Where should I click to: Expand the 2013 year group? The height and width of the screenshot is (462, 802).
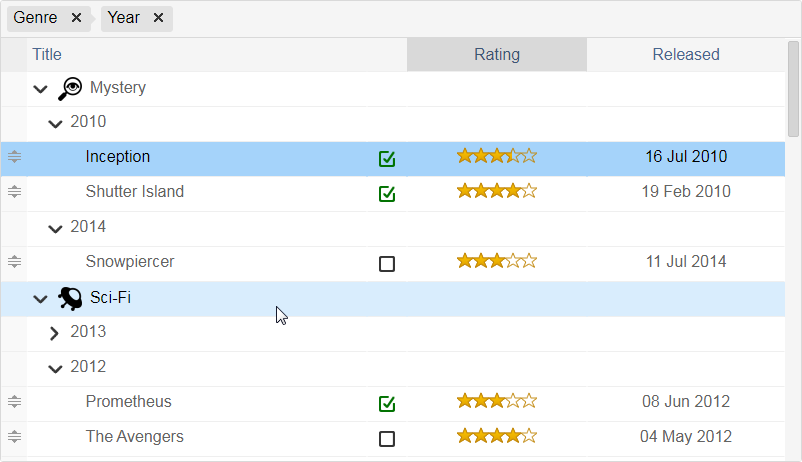[x=54, y=333]
